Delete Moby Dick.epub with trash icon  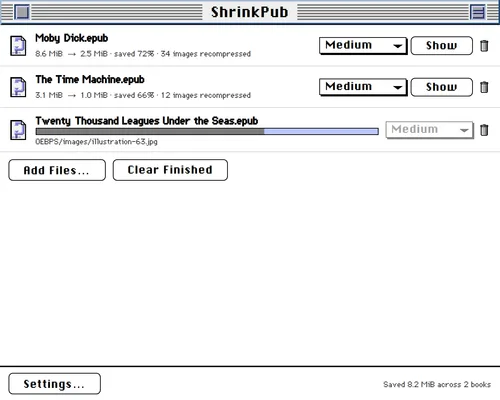[x=484, y=46]
